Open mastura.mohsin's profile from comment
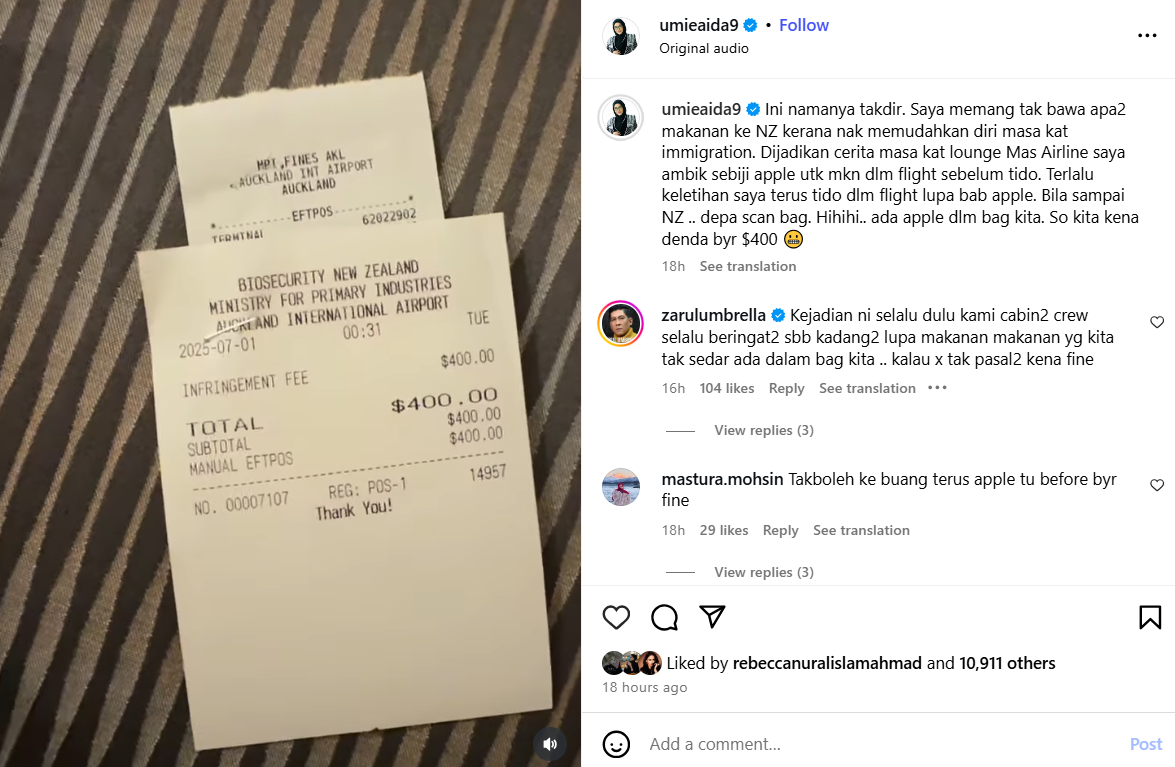1175x767 pixels. [x=722, y=479]
